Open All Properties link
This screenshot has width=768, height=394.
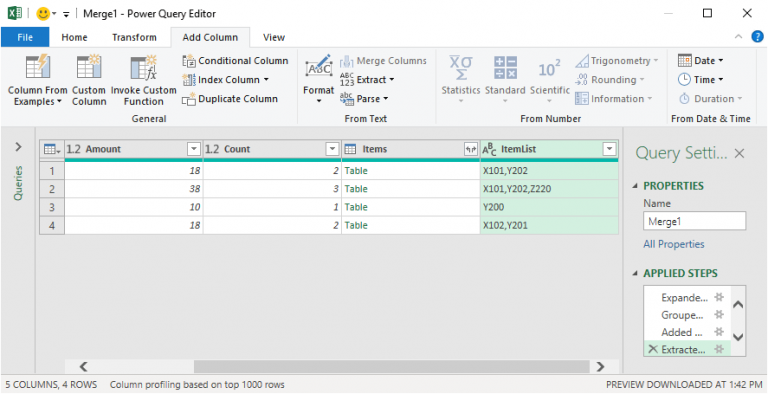673,244
